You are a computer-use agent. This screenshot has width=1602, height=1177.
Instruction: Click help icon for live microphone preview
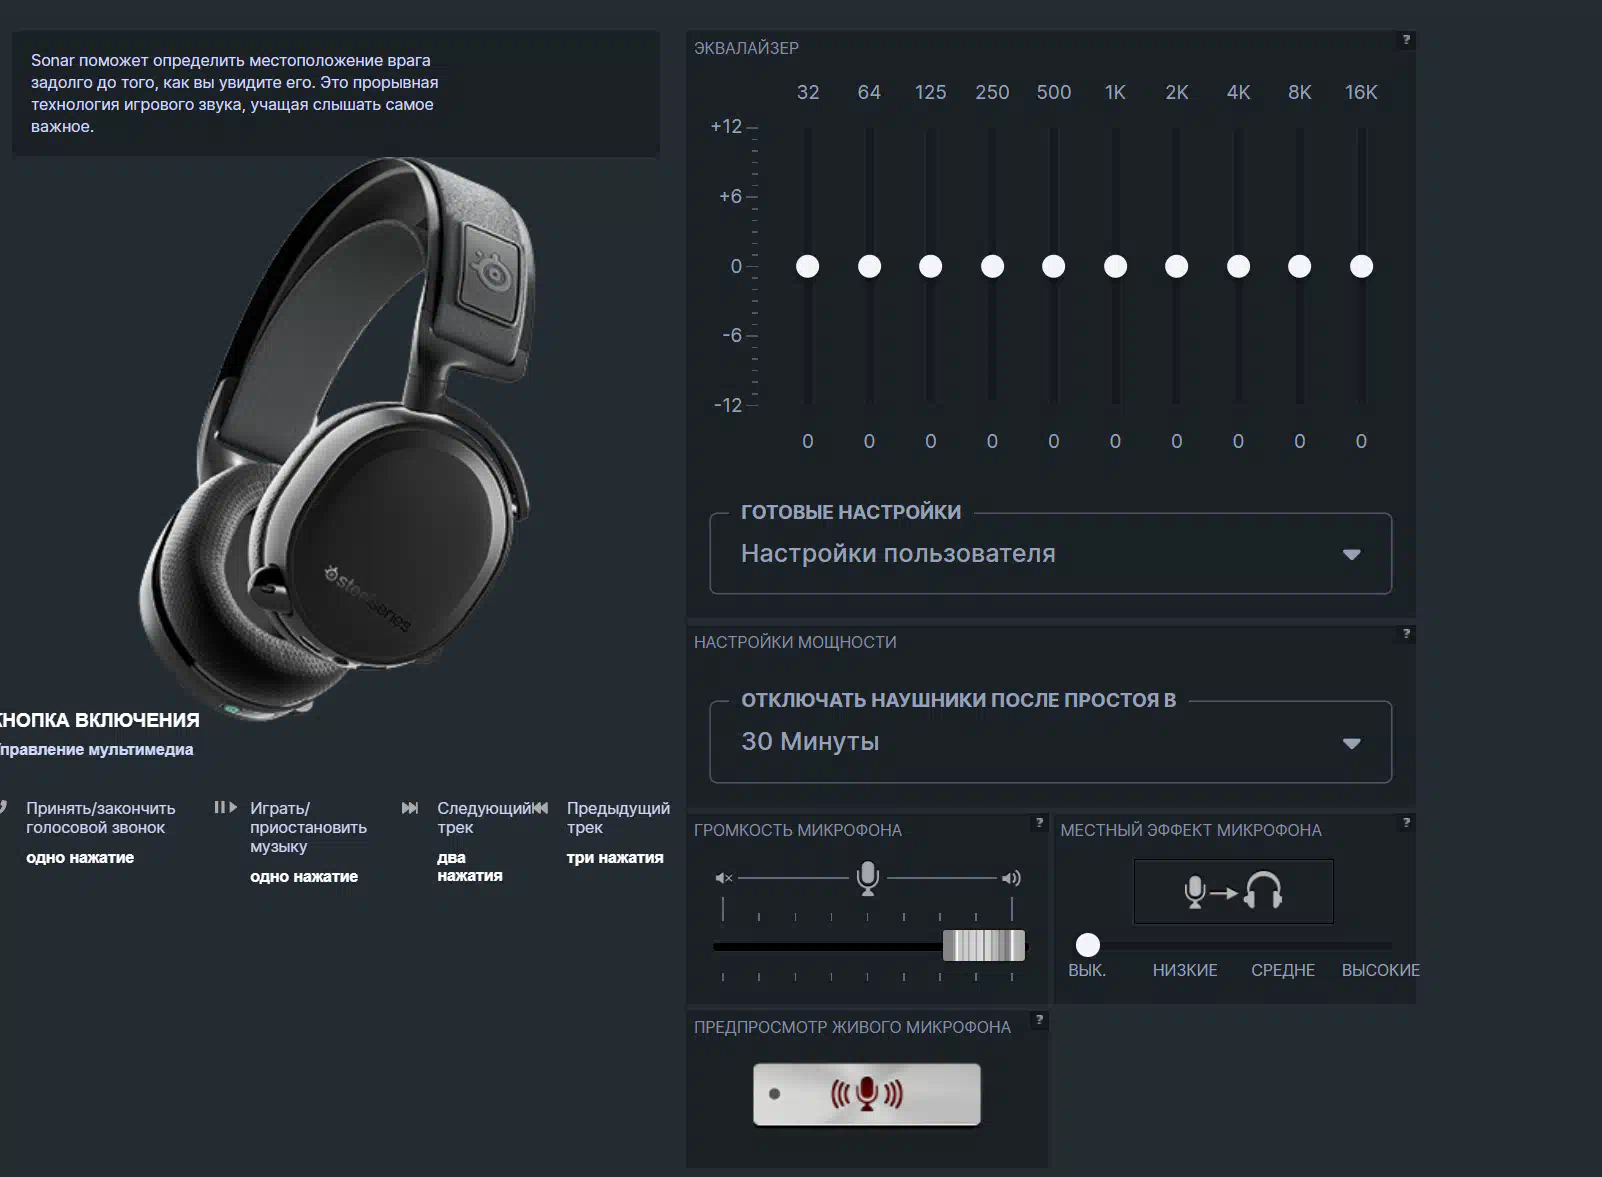click(x=1039, y=1020)
